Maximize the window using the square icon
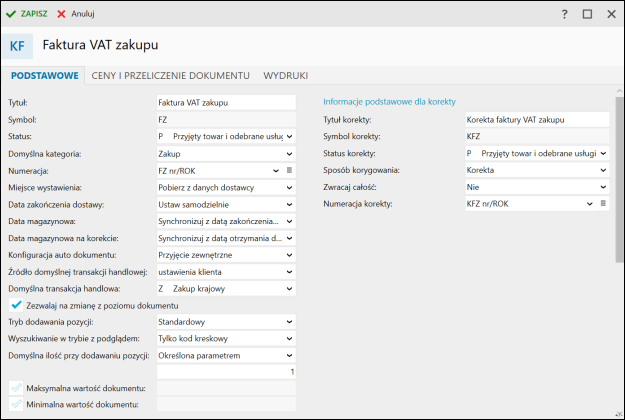Viewport: 625px width, 420px height. [x=587, y=14]
